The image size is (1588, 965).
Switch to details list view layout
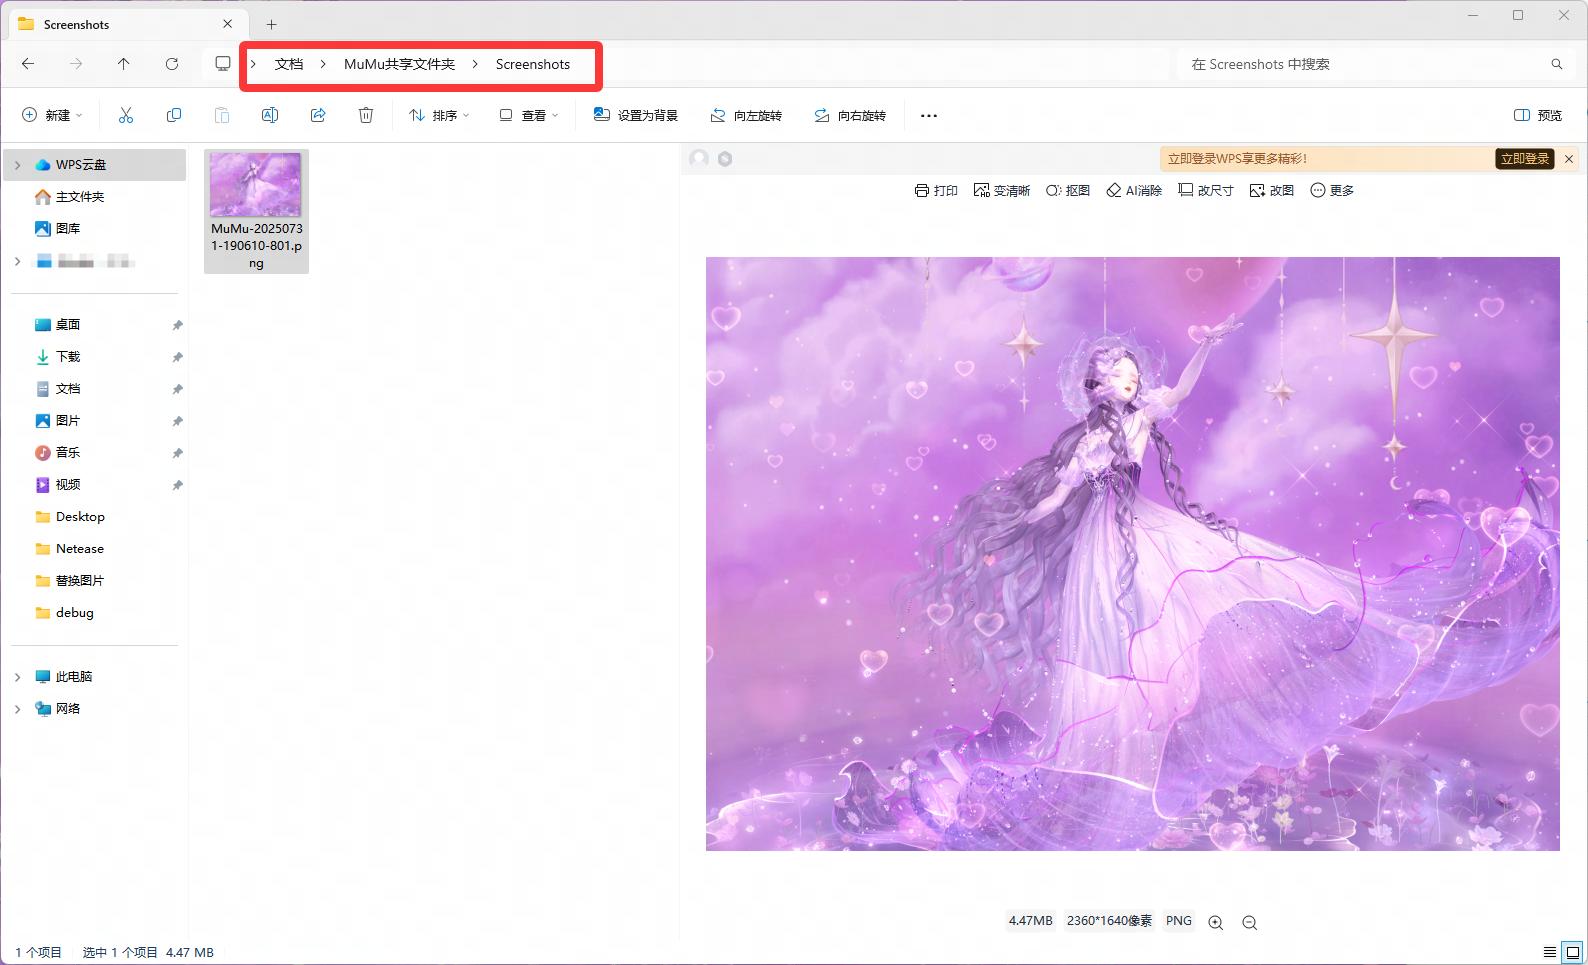tap(1549, 952)
